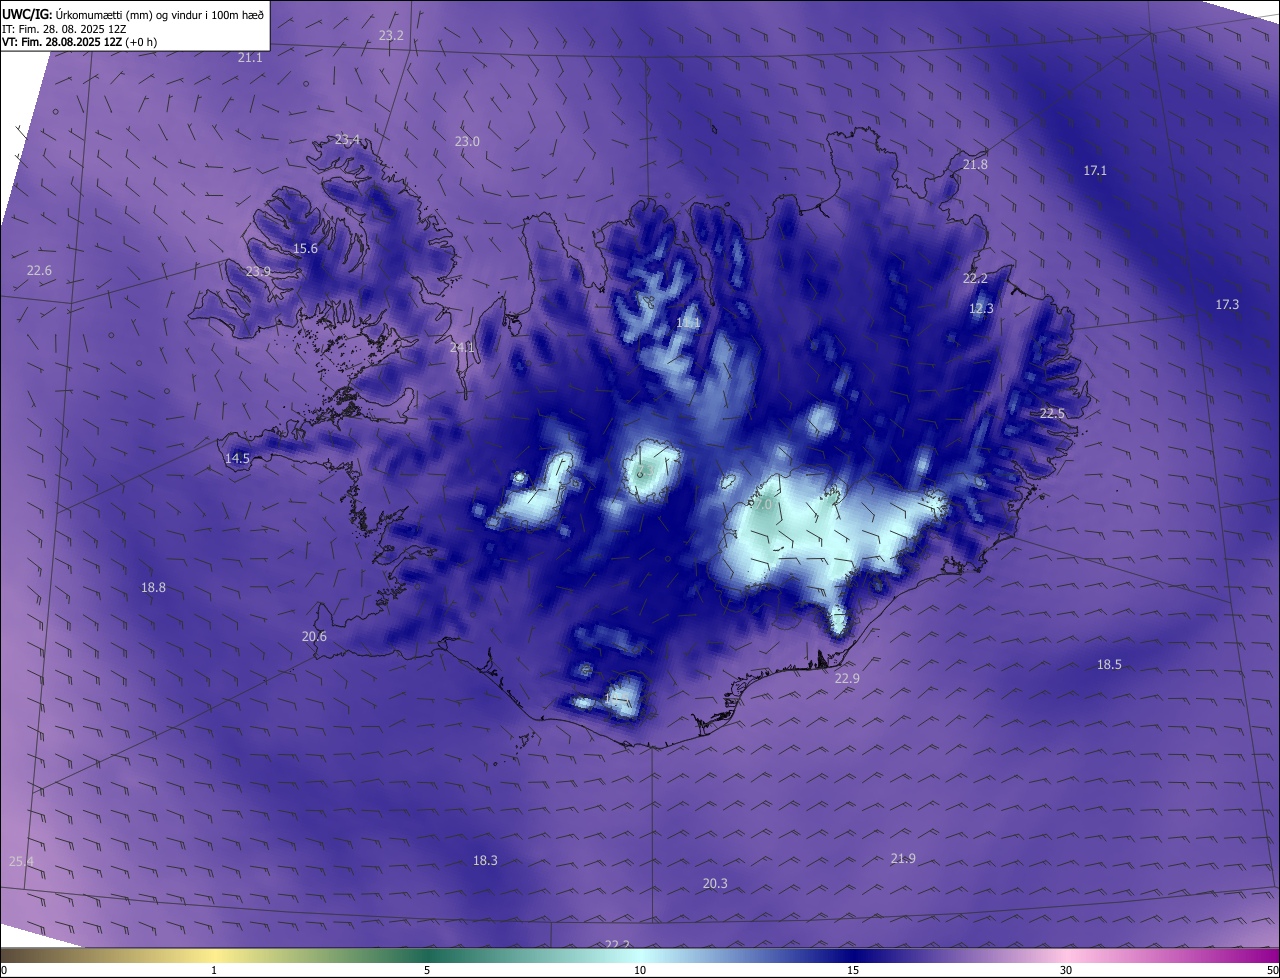Viewport: 1280px width, 978px height.
Task: Click the 23.2 value label
Action: 392,36
